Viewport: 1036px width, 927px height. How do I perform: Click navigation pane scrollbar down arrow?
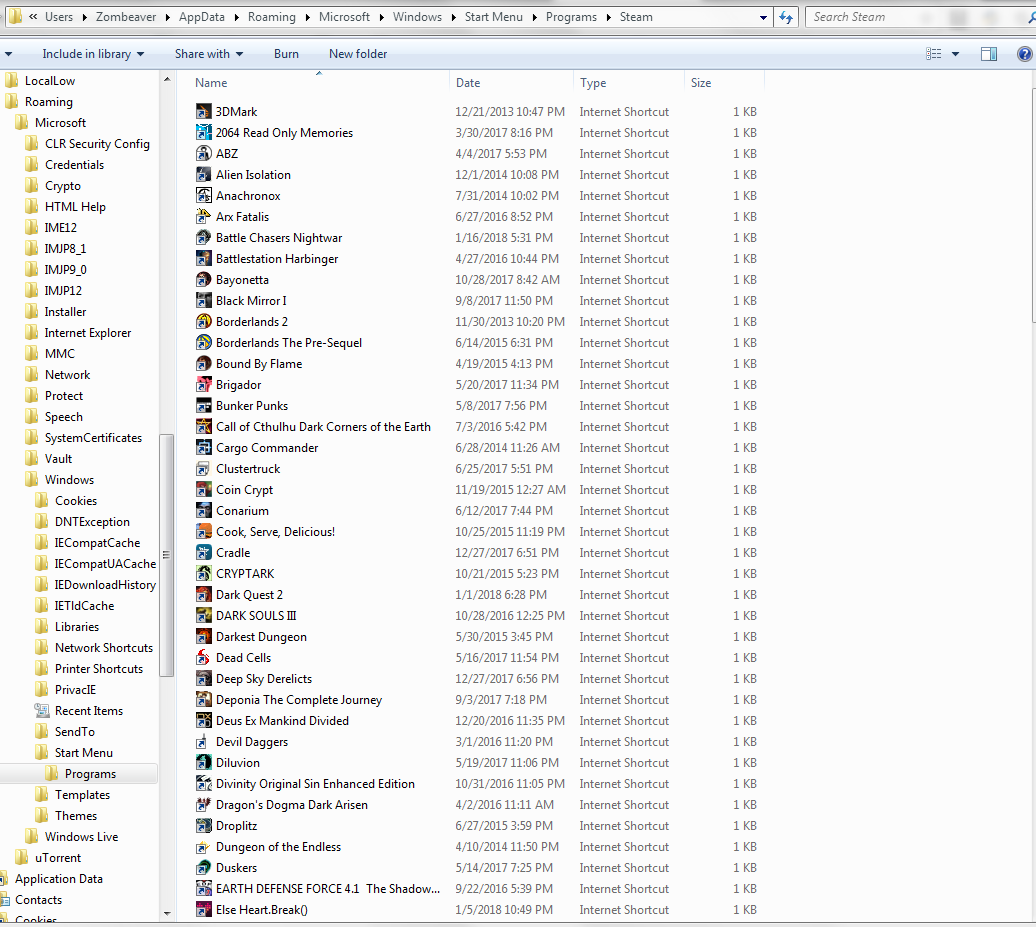(167, 914)
